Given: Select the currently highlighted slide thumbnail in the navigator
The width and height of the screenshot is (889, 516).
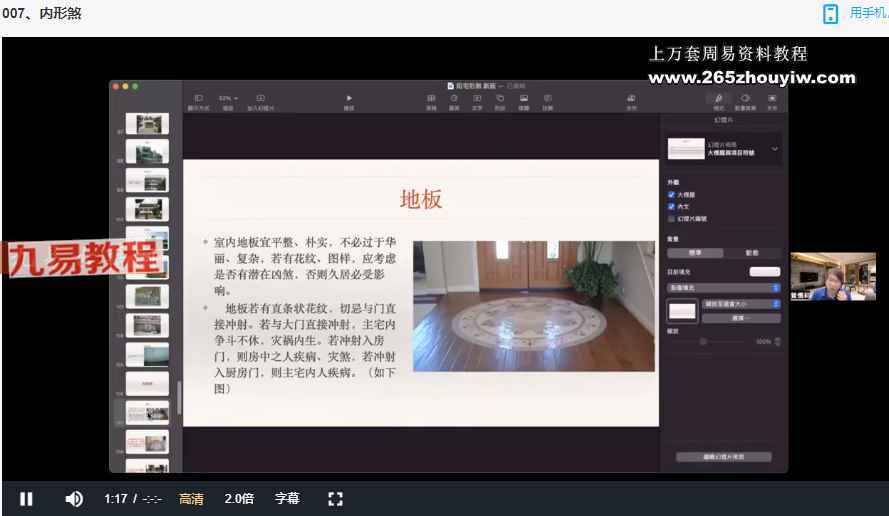Looking at the screenshot, I should [x=147, y=413].
